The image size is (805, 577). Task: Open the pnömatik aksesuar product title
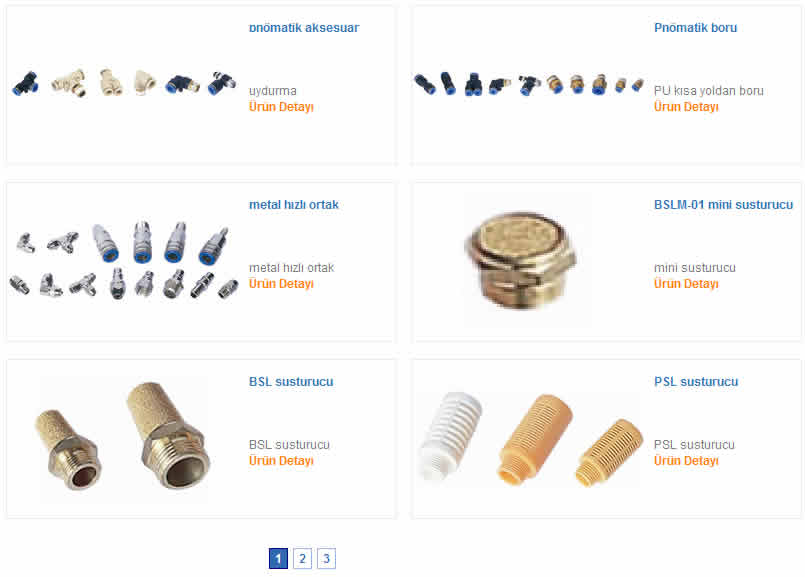[x=304, y=28]
